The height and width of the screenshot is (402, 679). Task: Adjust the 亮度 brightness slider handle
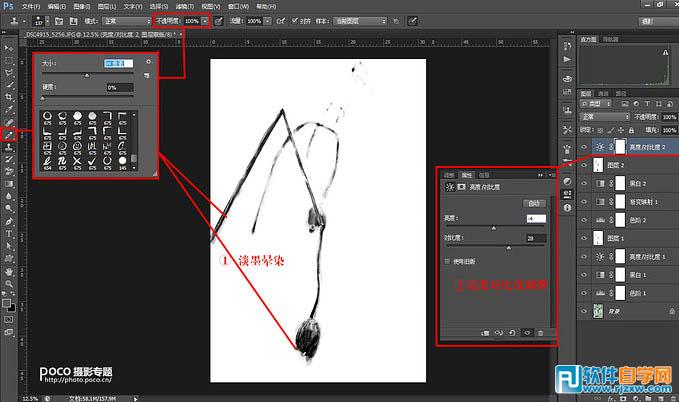494,228
